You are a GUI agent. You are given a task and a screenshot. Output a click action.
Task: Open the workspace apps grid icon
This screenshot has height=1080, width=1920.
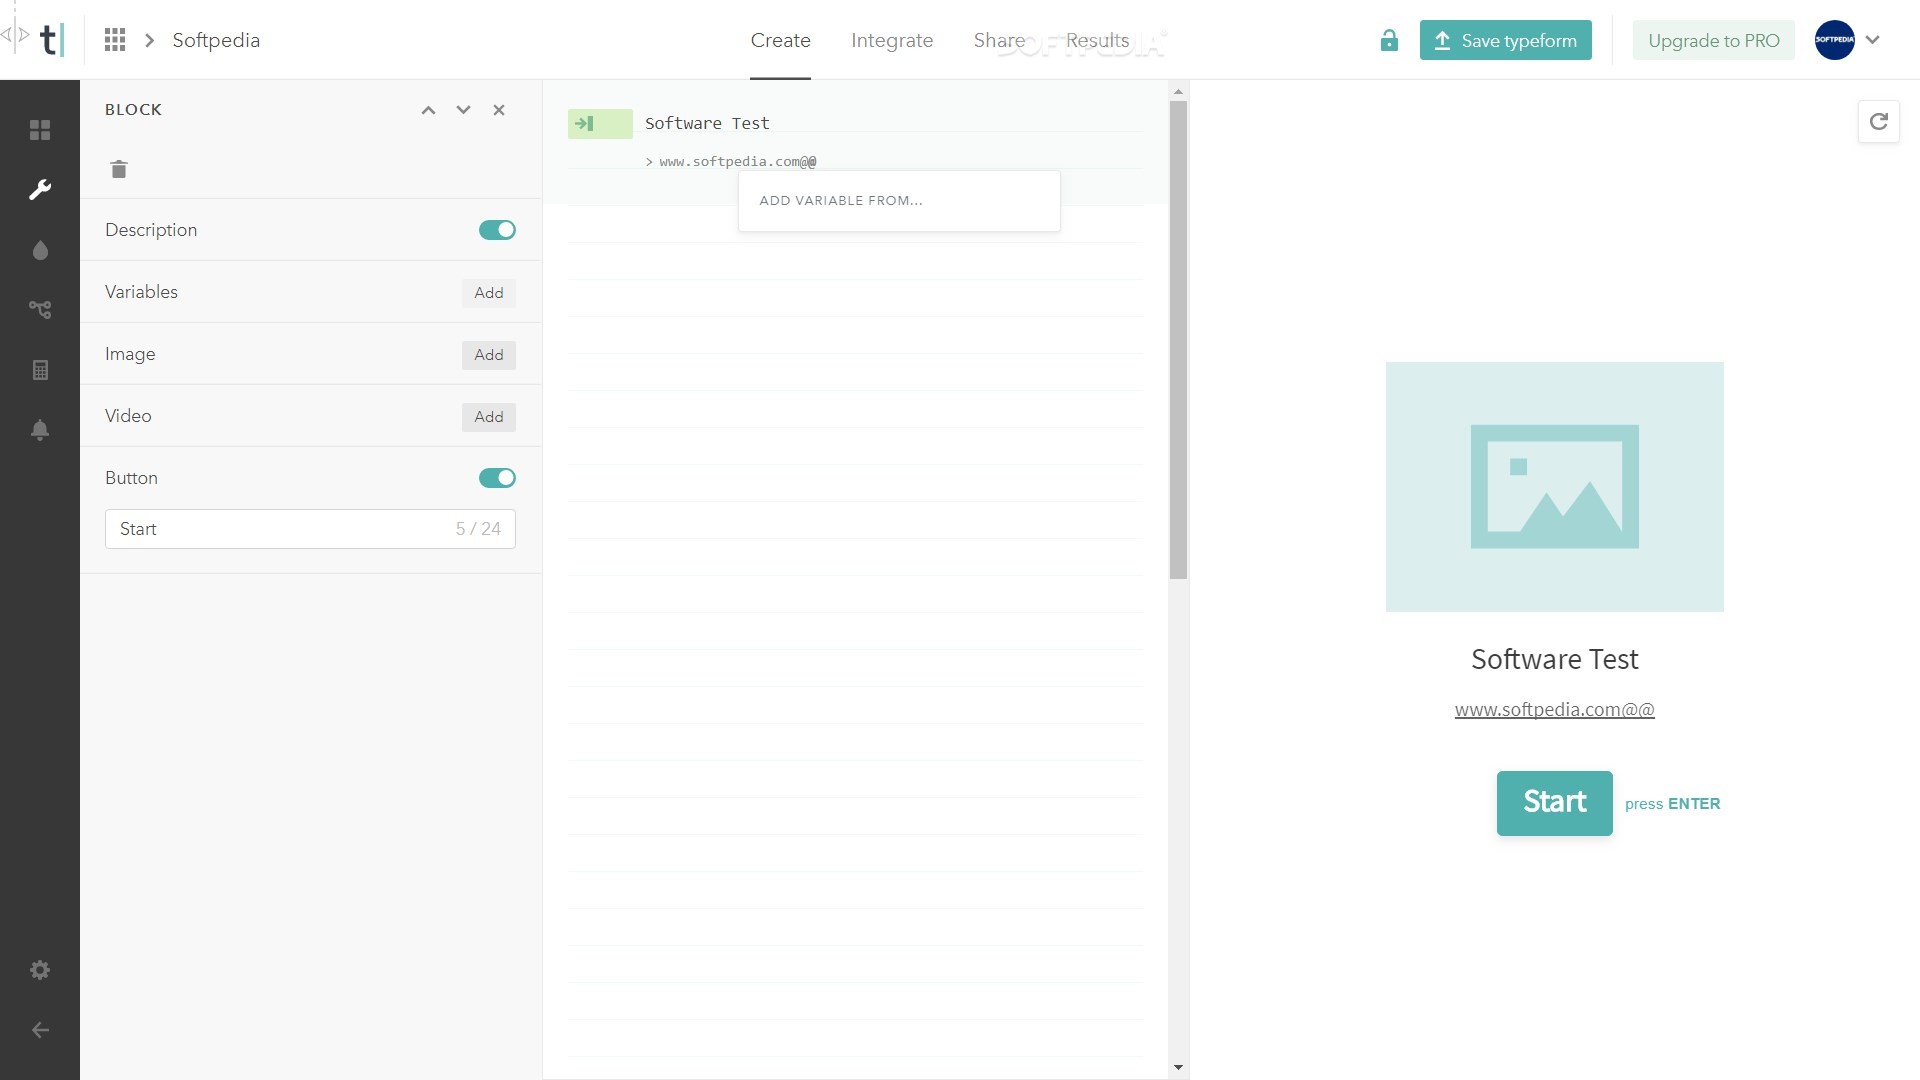[115, 40]
